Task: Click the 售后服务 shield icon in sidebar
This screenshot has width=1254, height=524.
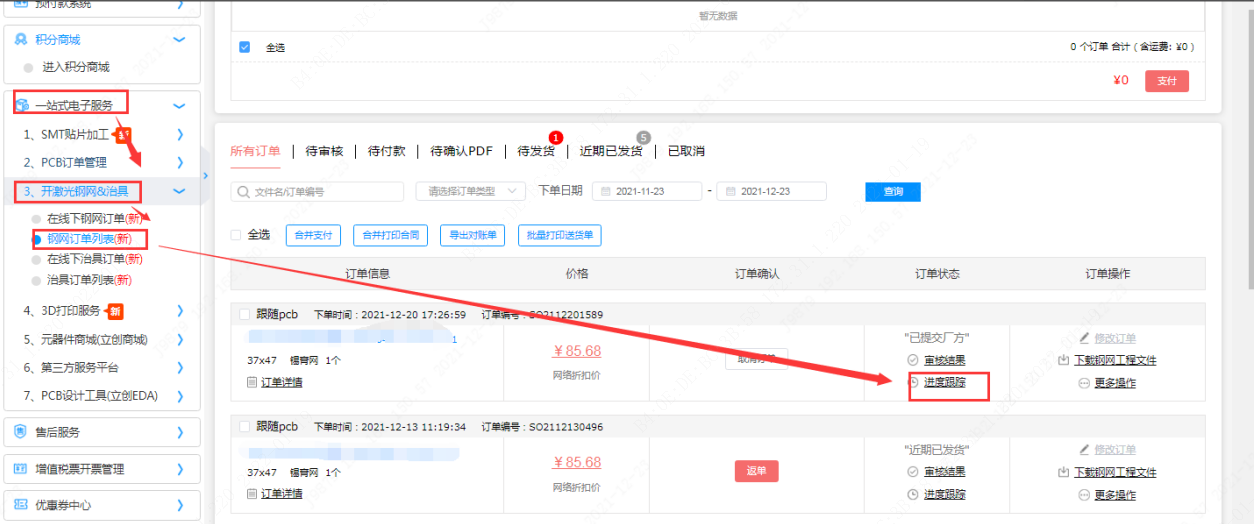Action: pyautogui.click(x=21, y=432)
